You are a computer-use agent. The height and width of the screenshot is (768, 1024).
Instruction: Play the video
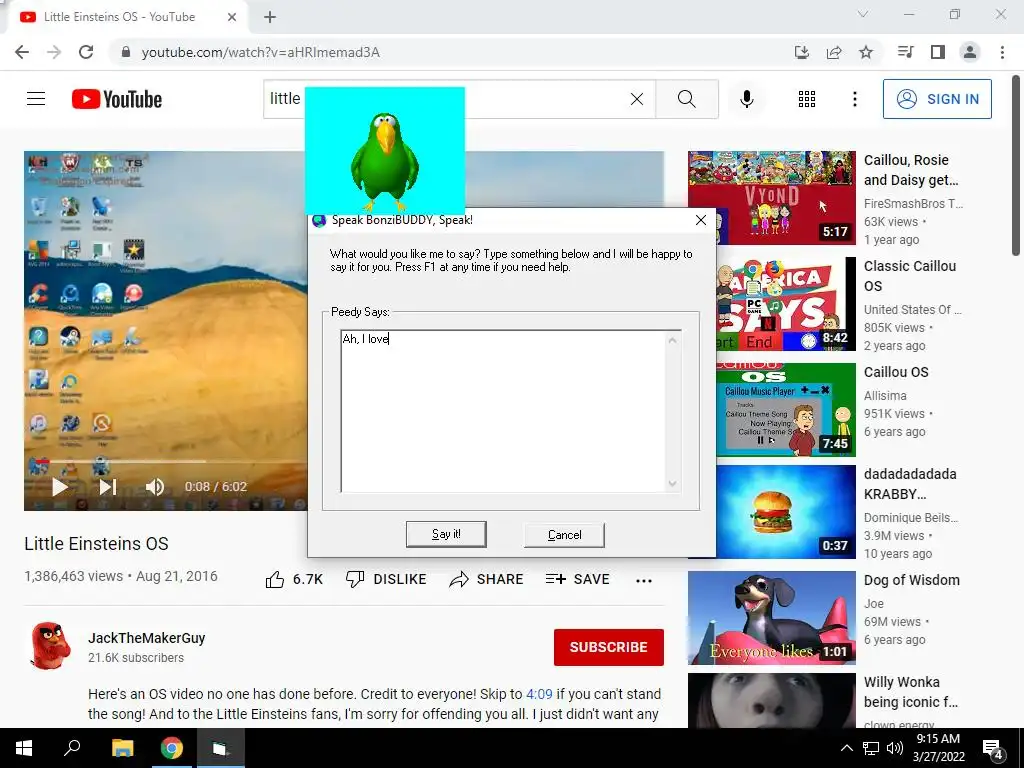(x=59, y=487)
